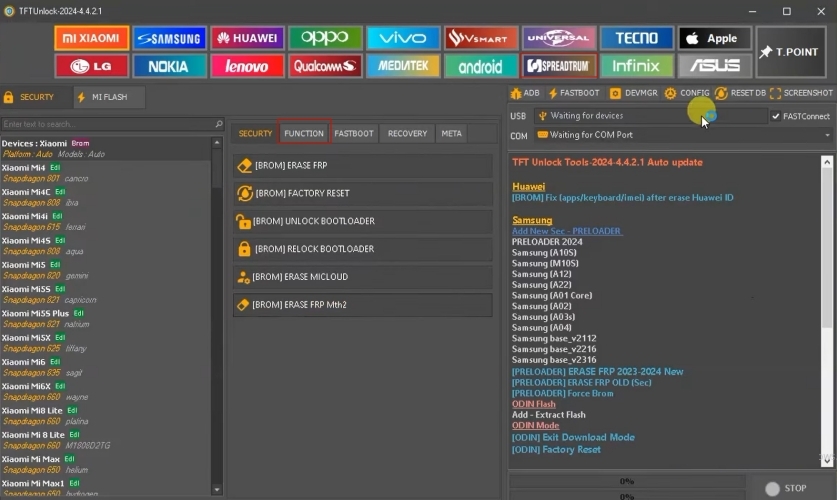Select the Samsung brand button

(169, 38)
